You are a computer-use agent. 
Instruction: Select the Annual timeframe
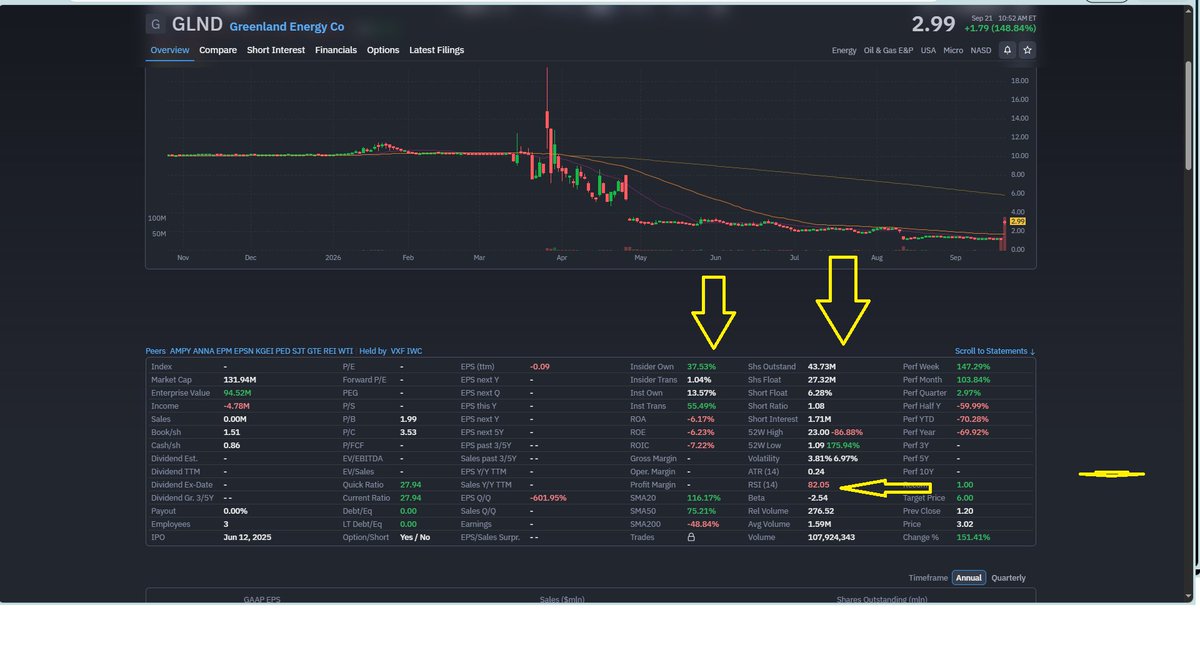pyautogui.click(x=968, y=578)
